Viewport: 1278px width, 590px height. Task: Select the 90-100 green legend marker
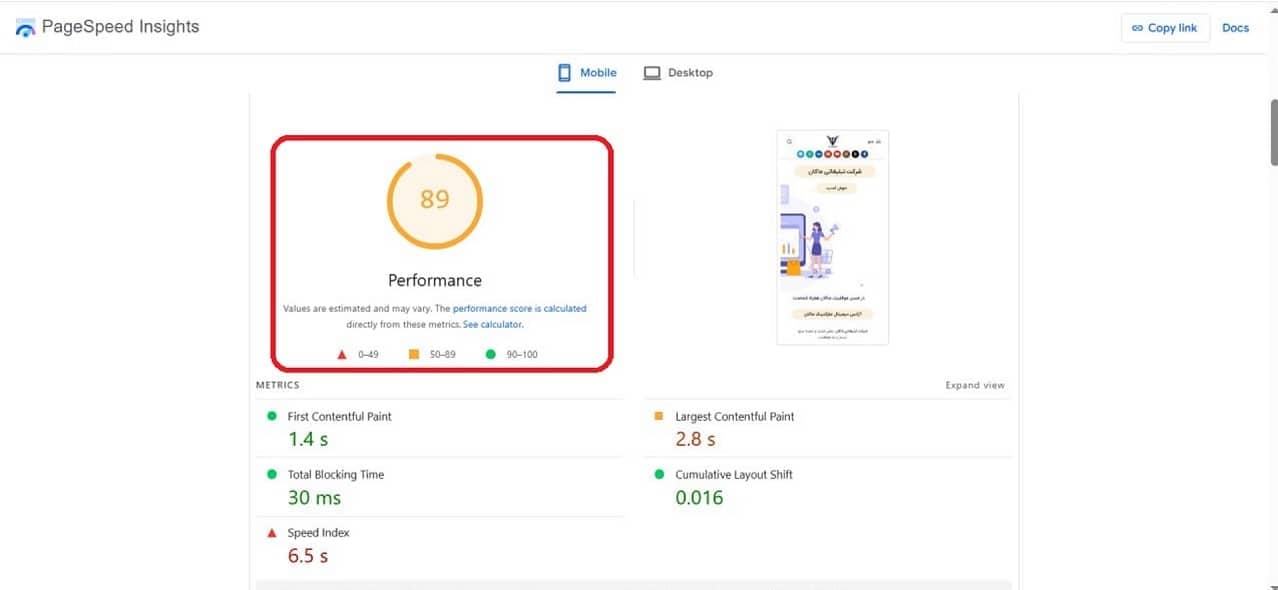pyautogui.click(x=489, y=354)
